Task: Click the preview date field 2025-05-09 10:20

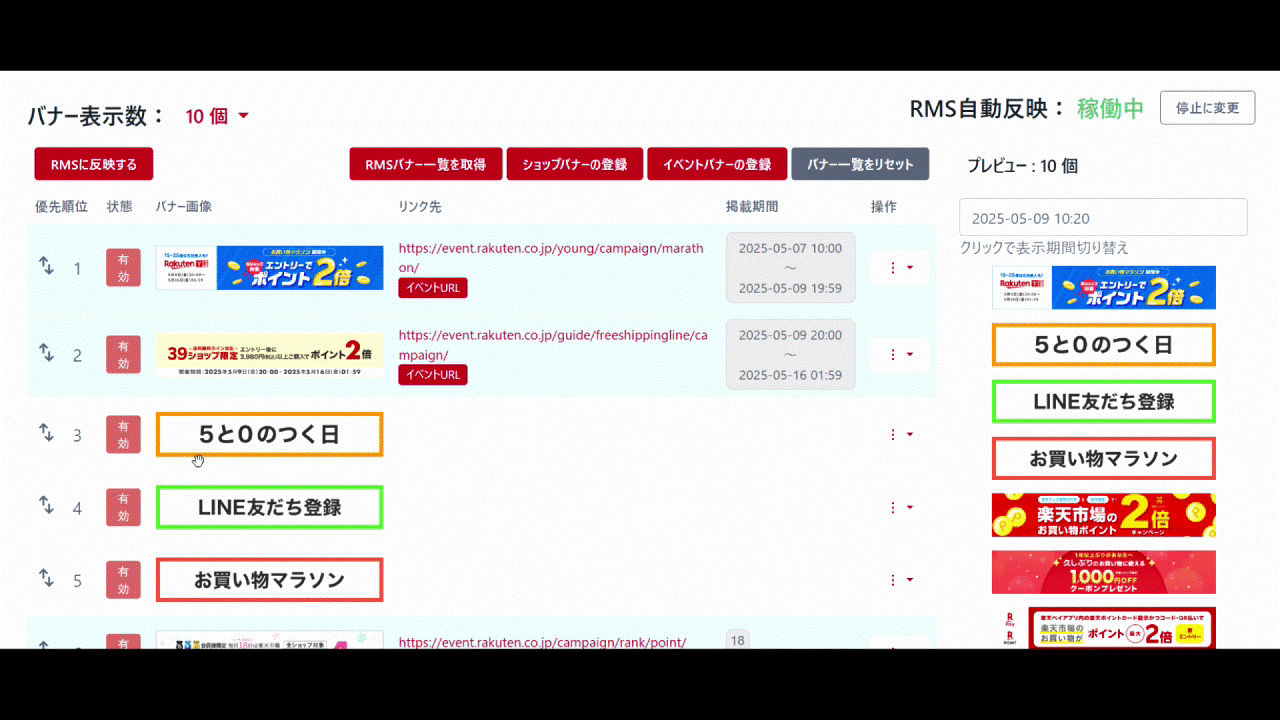Action: 1103,218
